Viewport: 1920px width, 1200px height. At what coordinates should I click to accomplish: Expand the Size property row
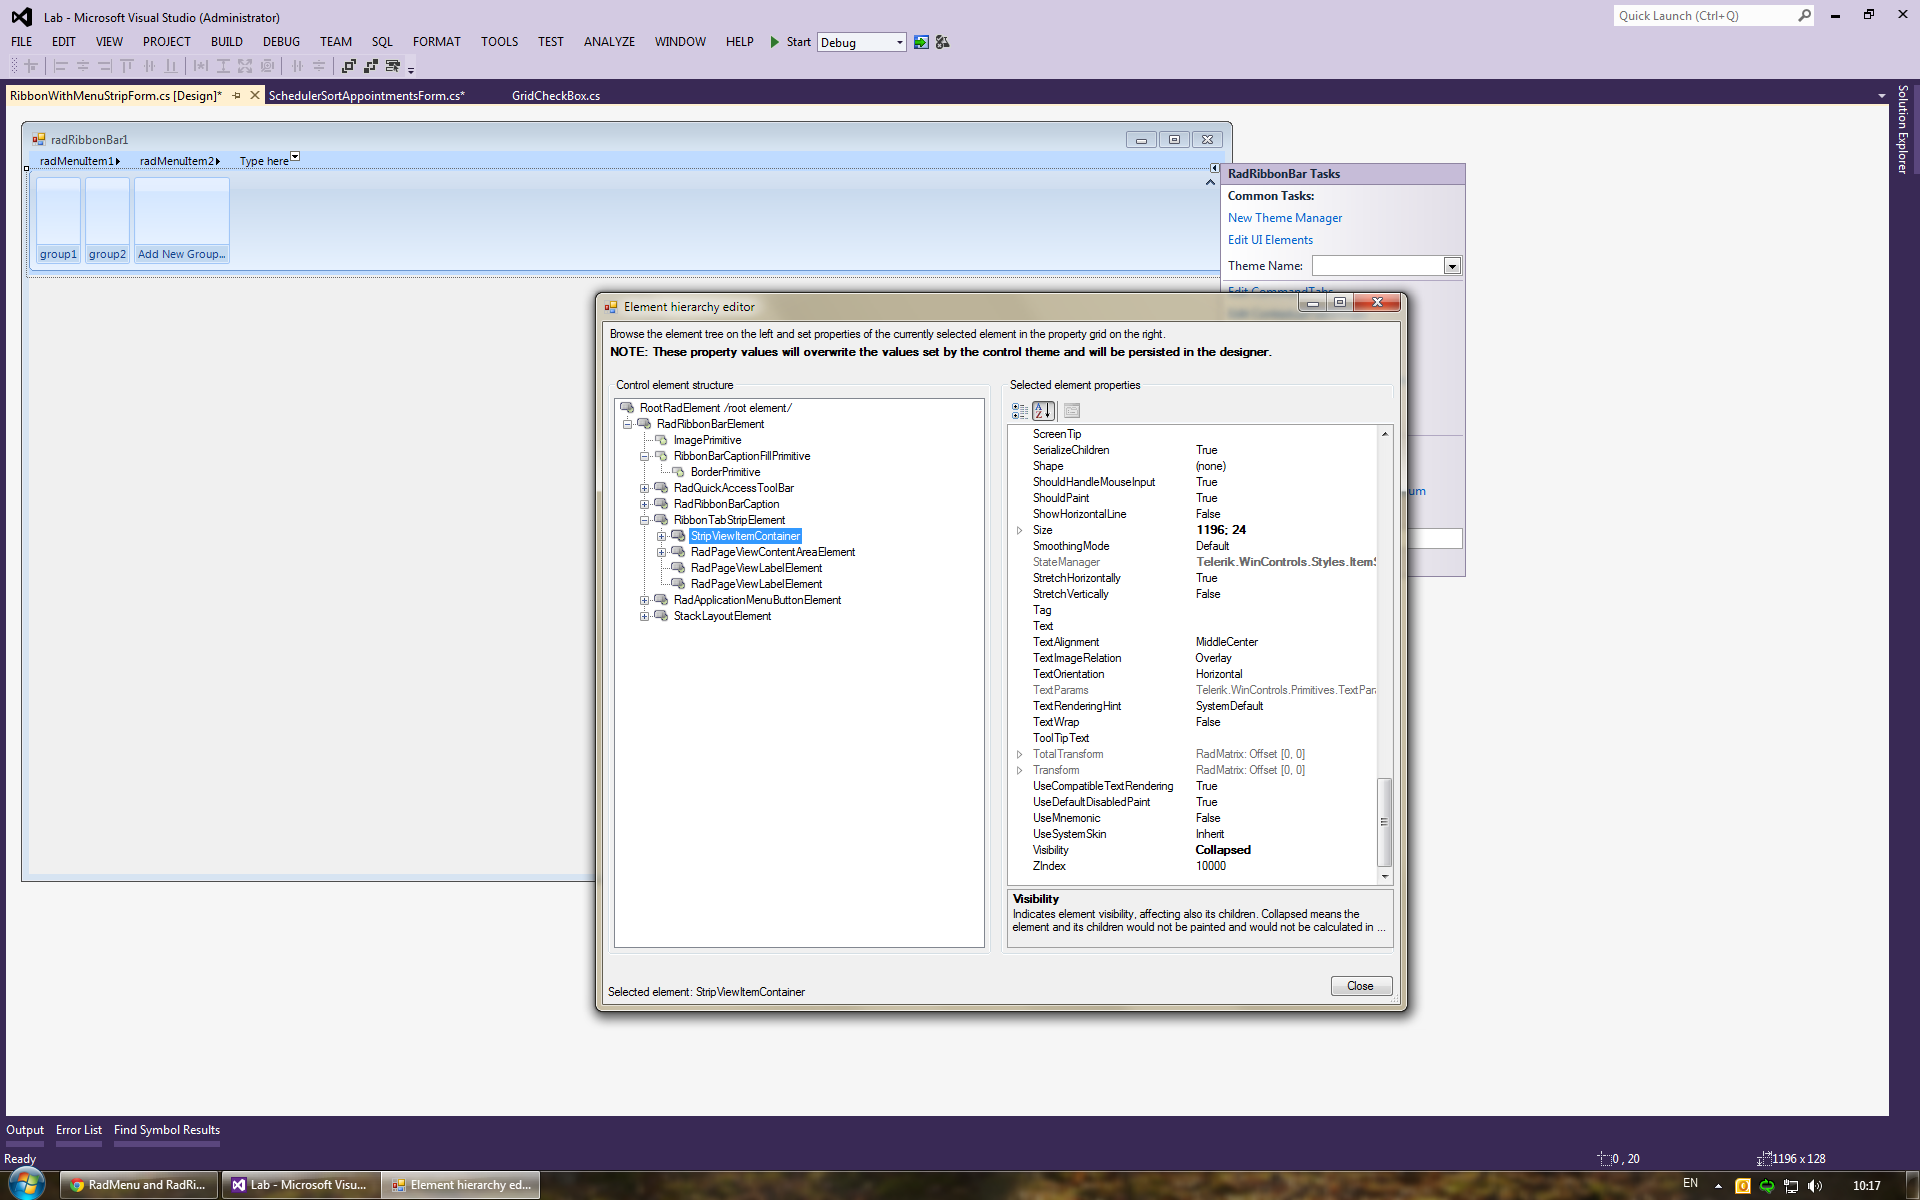(1019, 530)
